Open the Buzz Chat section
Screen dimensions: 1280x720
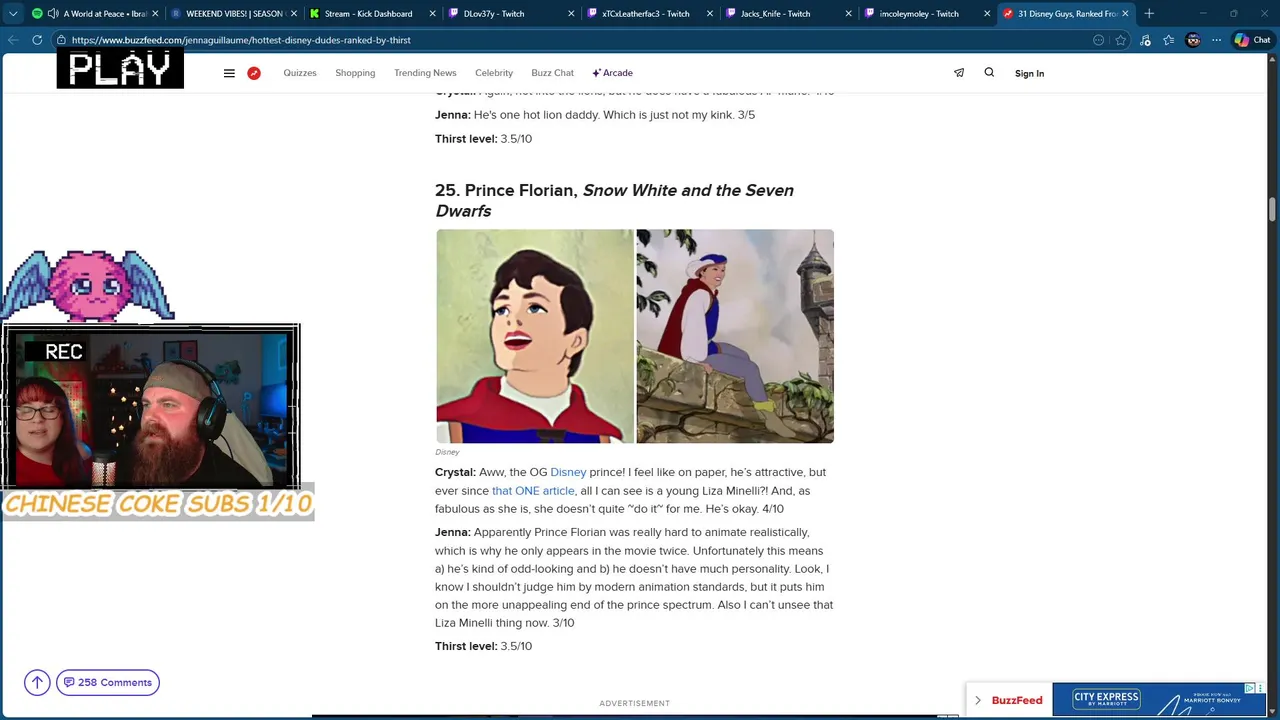pyautogui.click(x=552, y=73)
